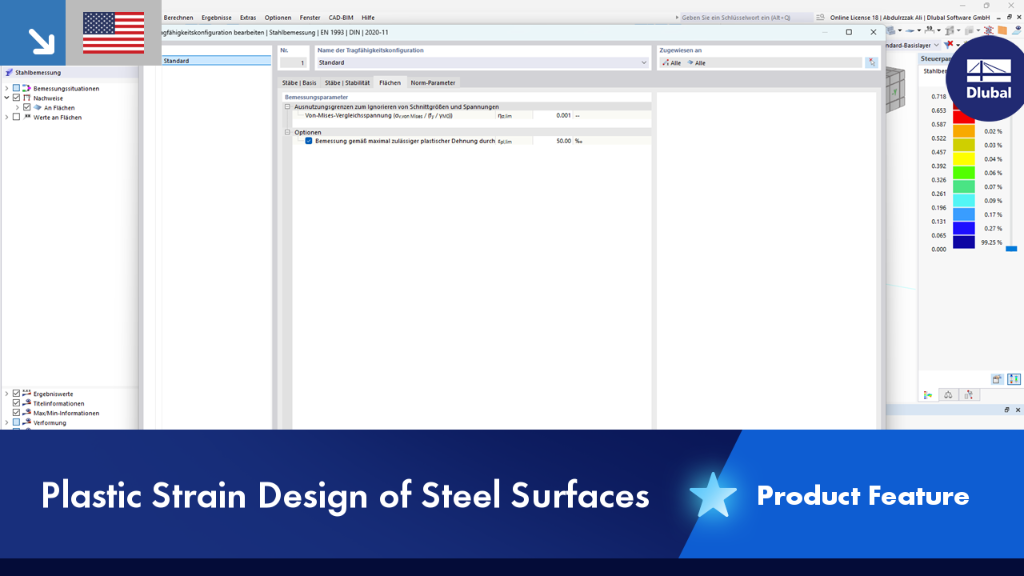Image resolution: width=1024 pixels, height=576 pixels.
Task: Expand the Ergebniswerte tree node
Action: pos(7,394)
